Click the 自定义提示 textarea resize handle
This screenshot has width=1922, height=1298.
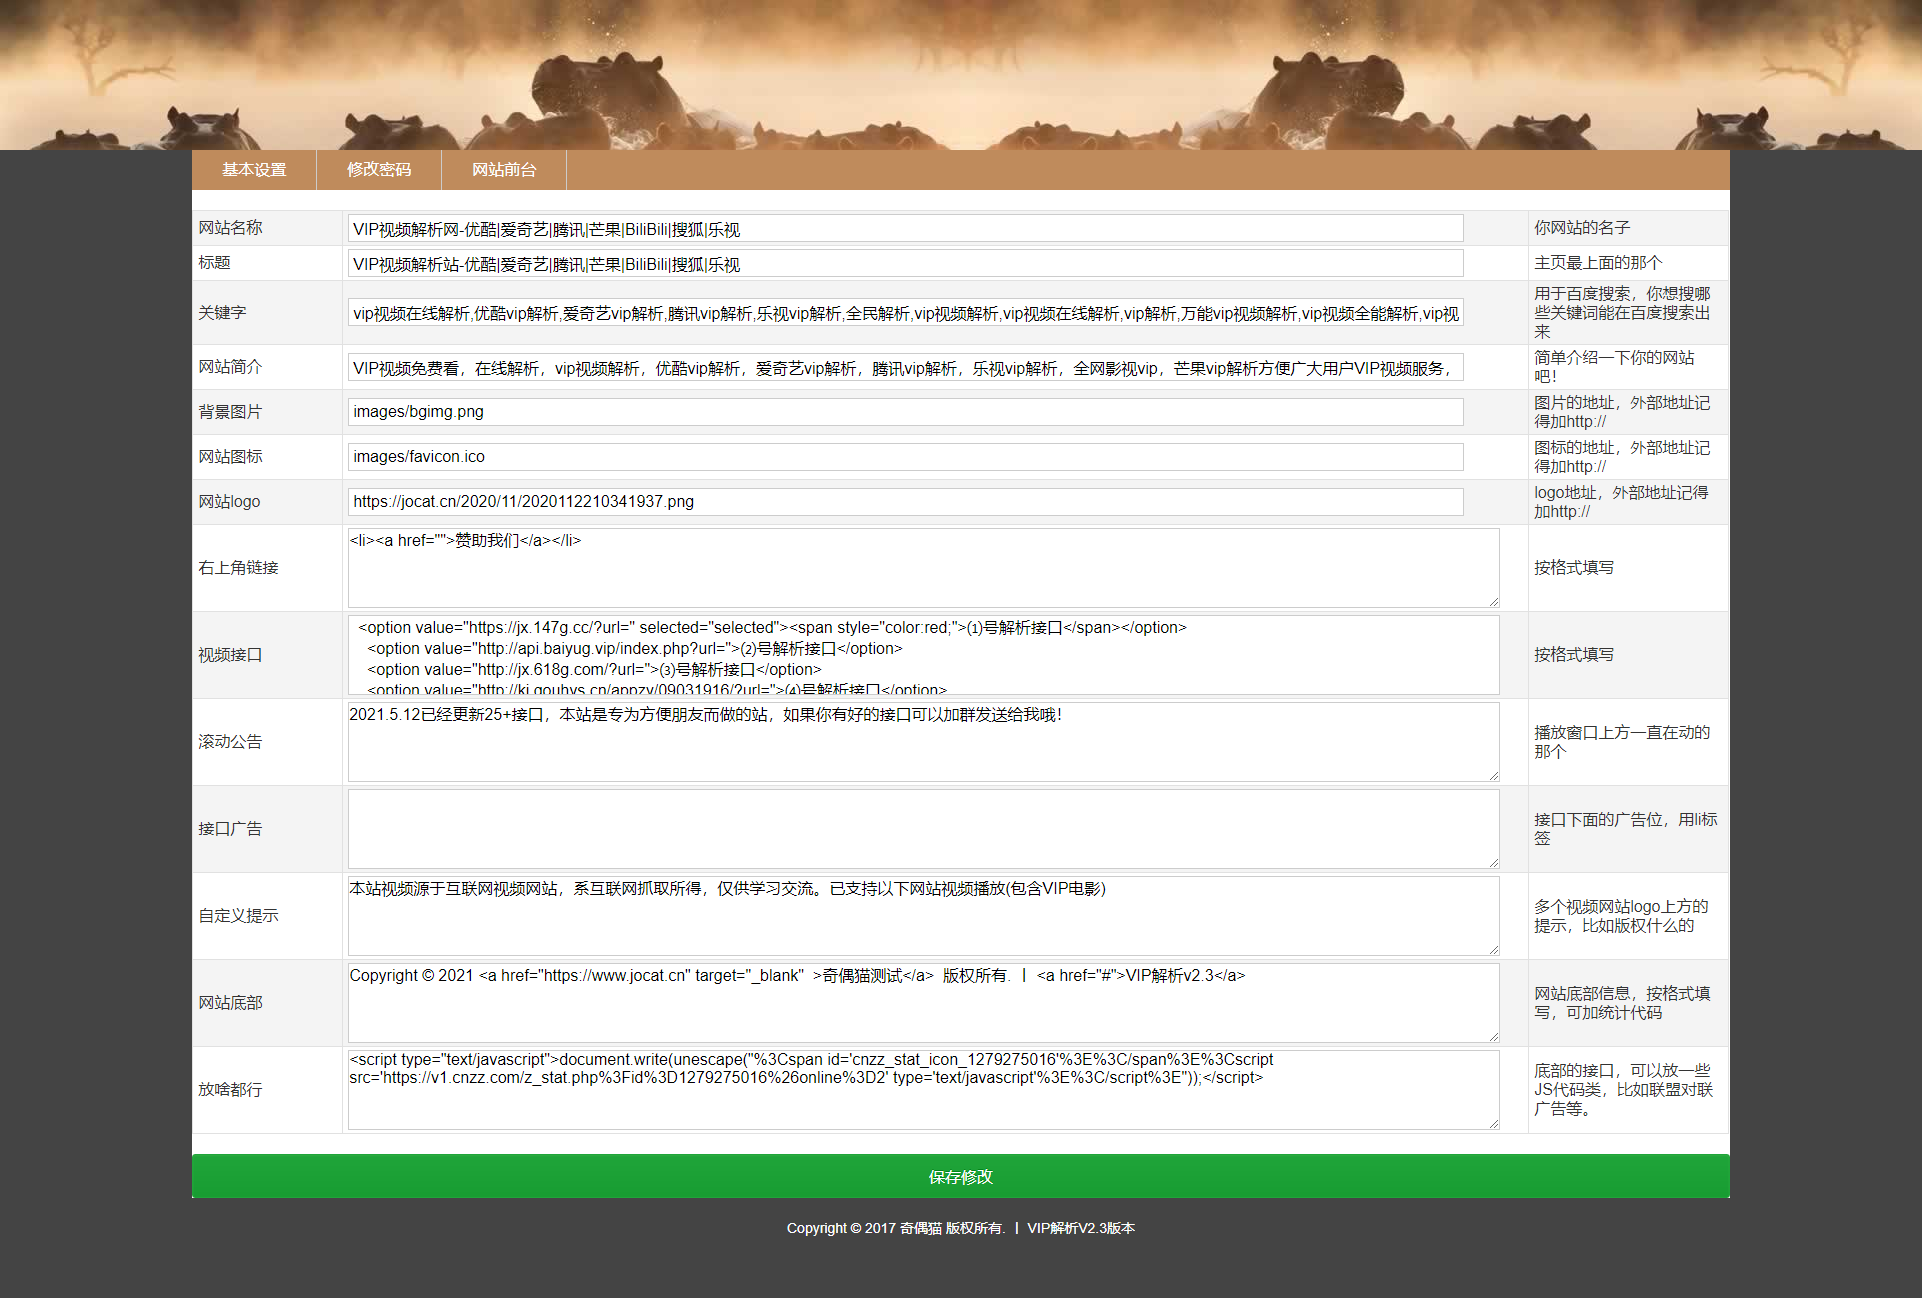coord(1493,949)
